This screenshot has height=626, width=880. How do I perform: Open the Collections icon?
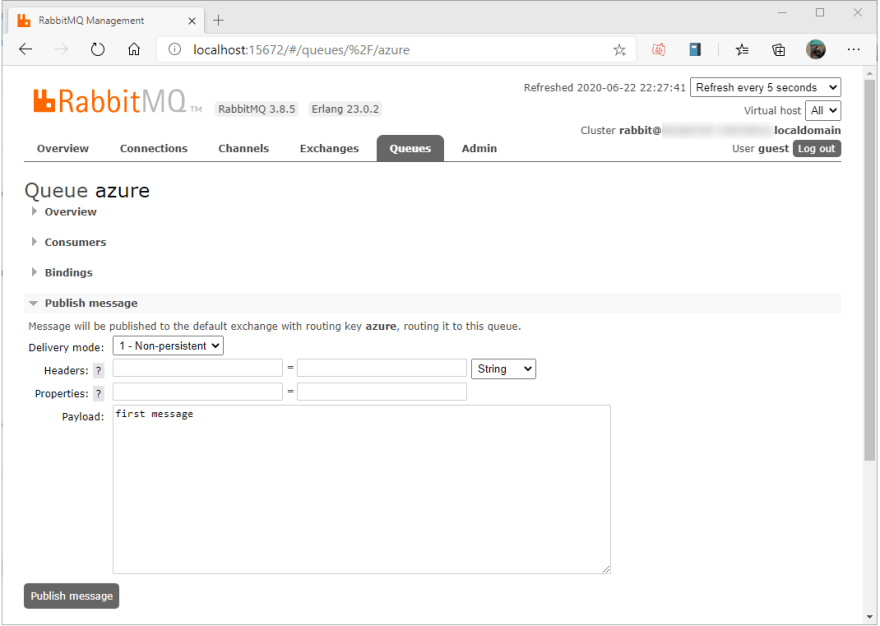point(778,50)
